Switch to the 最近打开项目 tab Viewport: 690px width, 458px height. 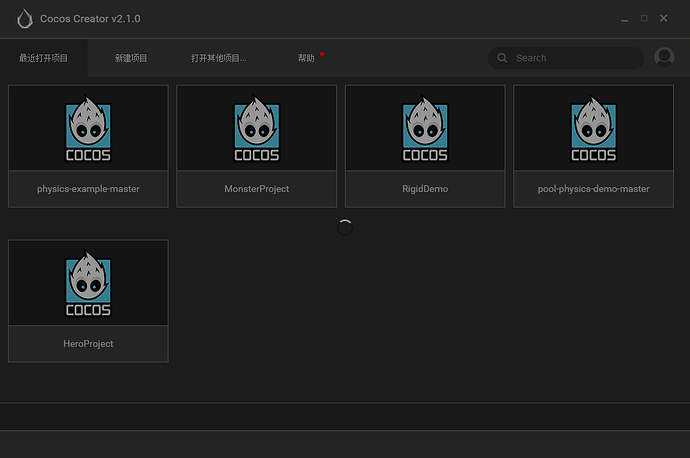(44, 58)
